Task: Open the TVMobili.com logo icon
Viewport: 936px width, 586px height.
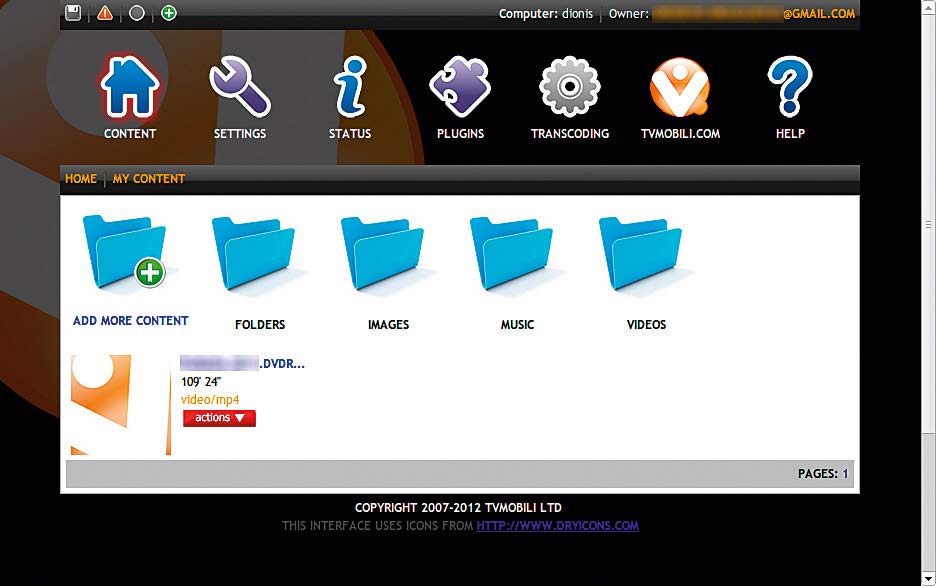Action: point(680,87)
